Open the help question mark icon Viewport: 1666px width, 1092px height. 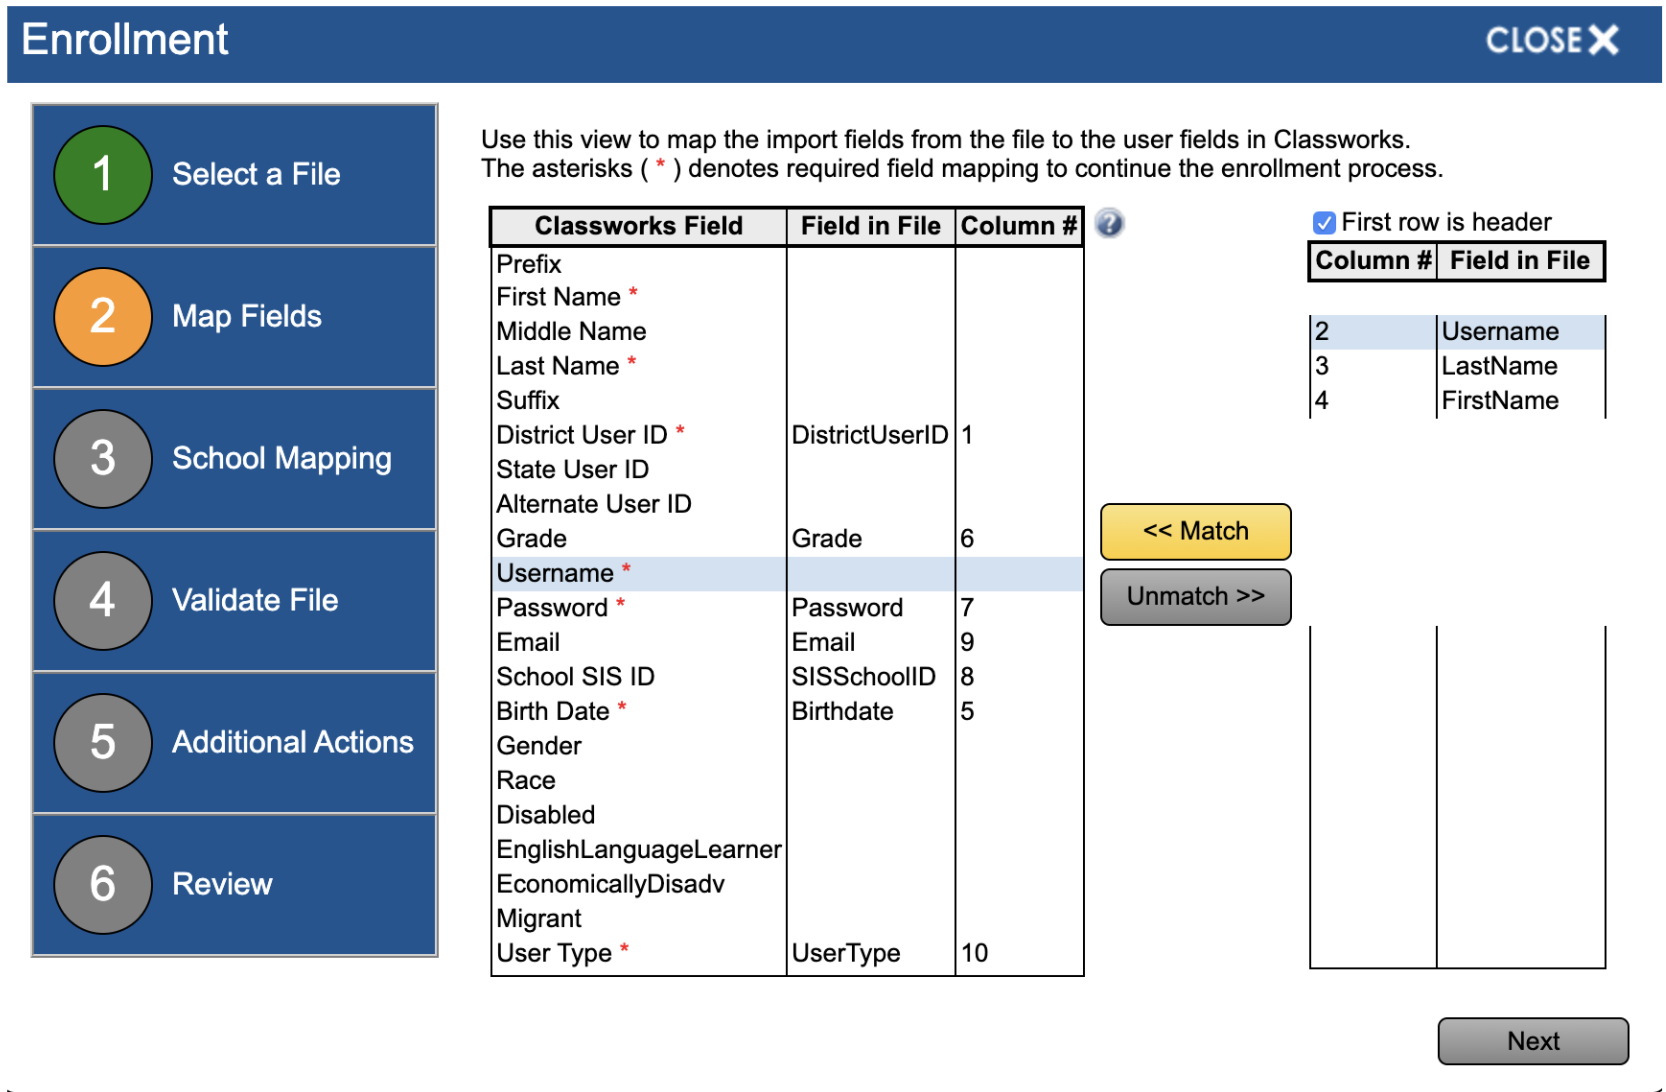pos(1109,223)
